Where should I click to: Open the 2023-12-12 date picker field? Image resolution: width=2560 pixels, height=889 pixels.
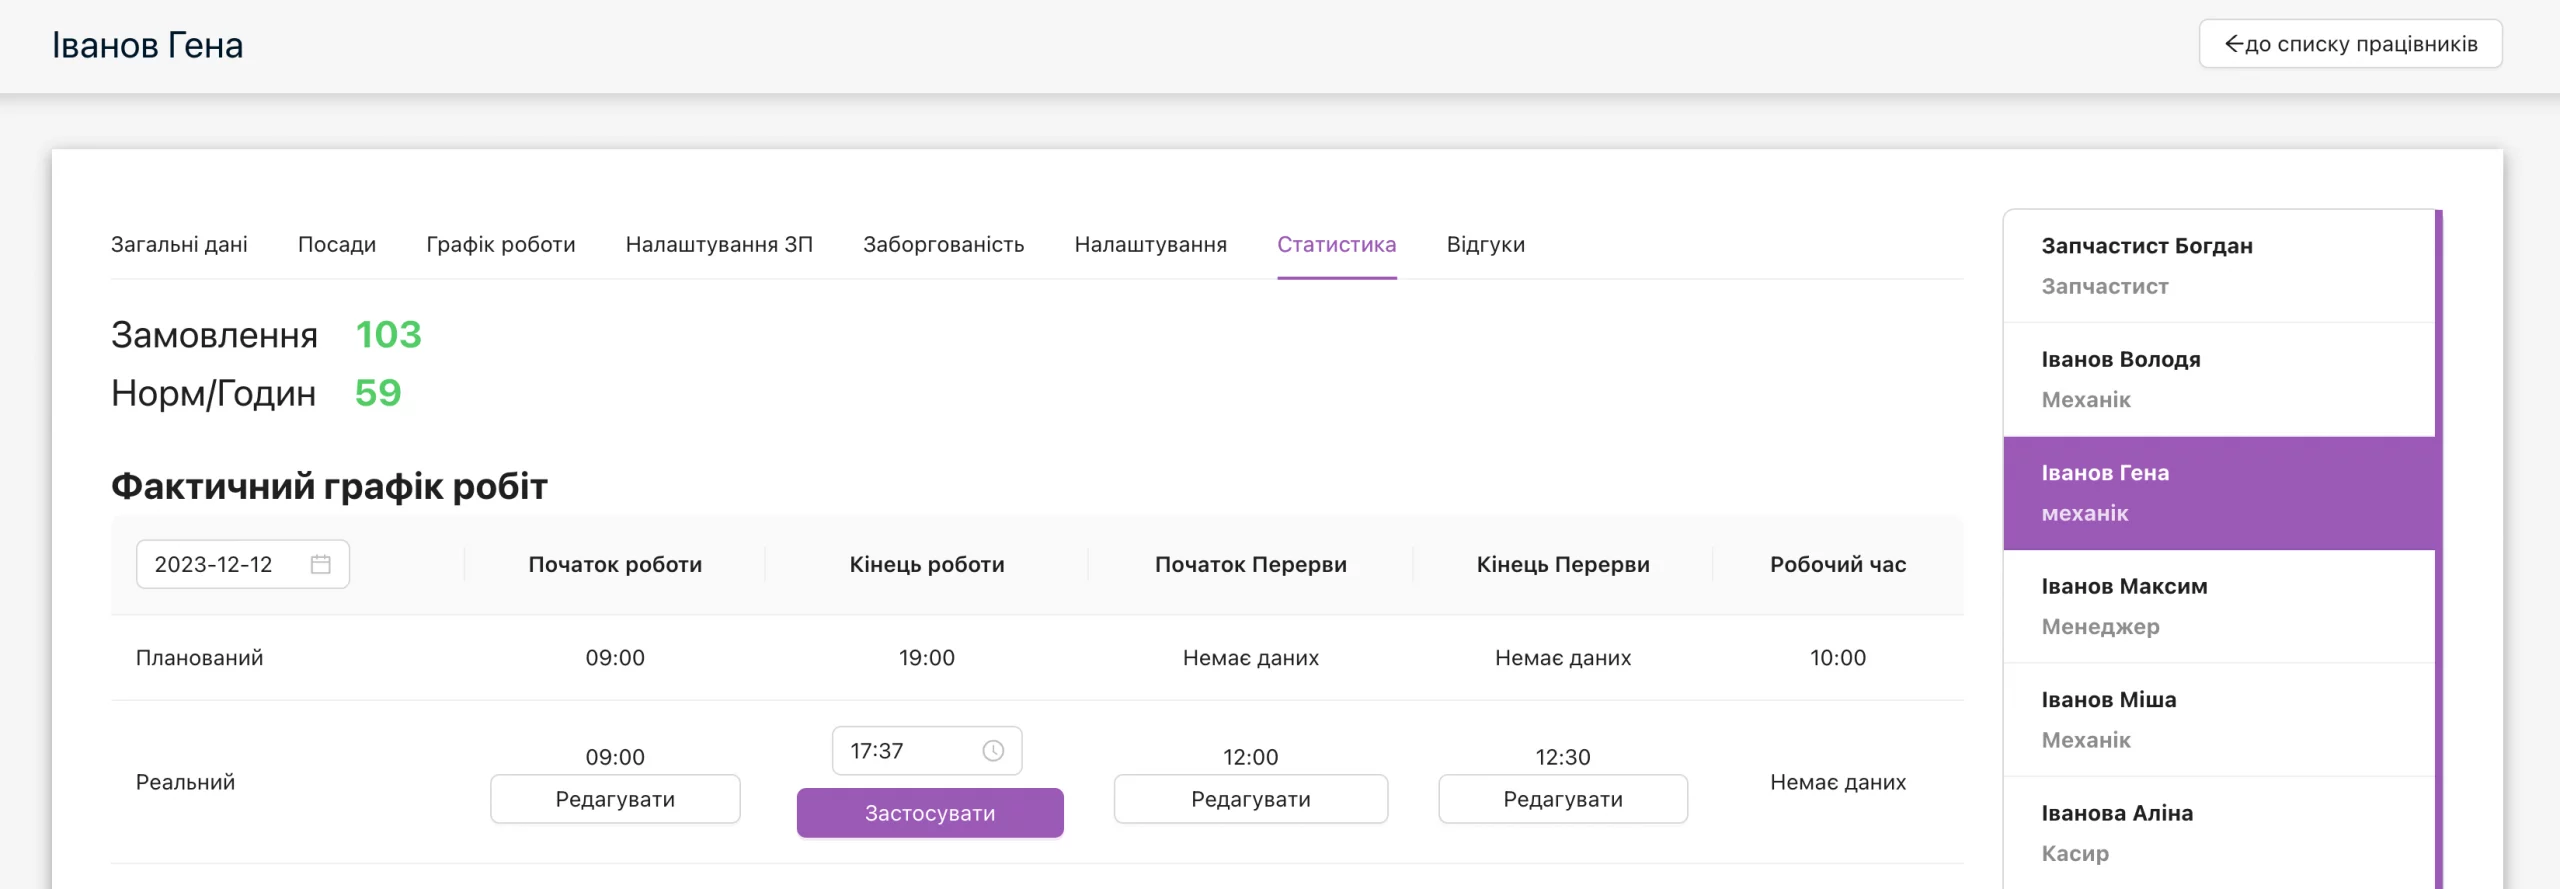[243, 564]
